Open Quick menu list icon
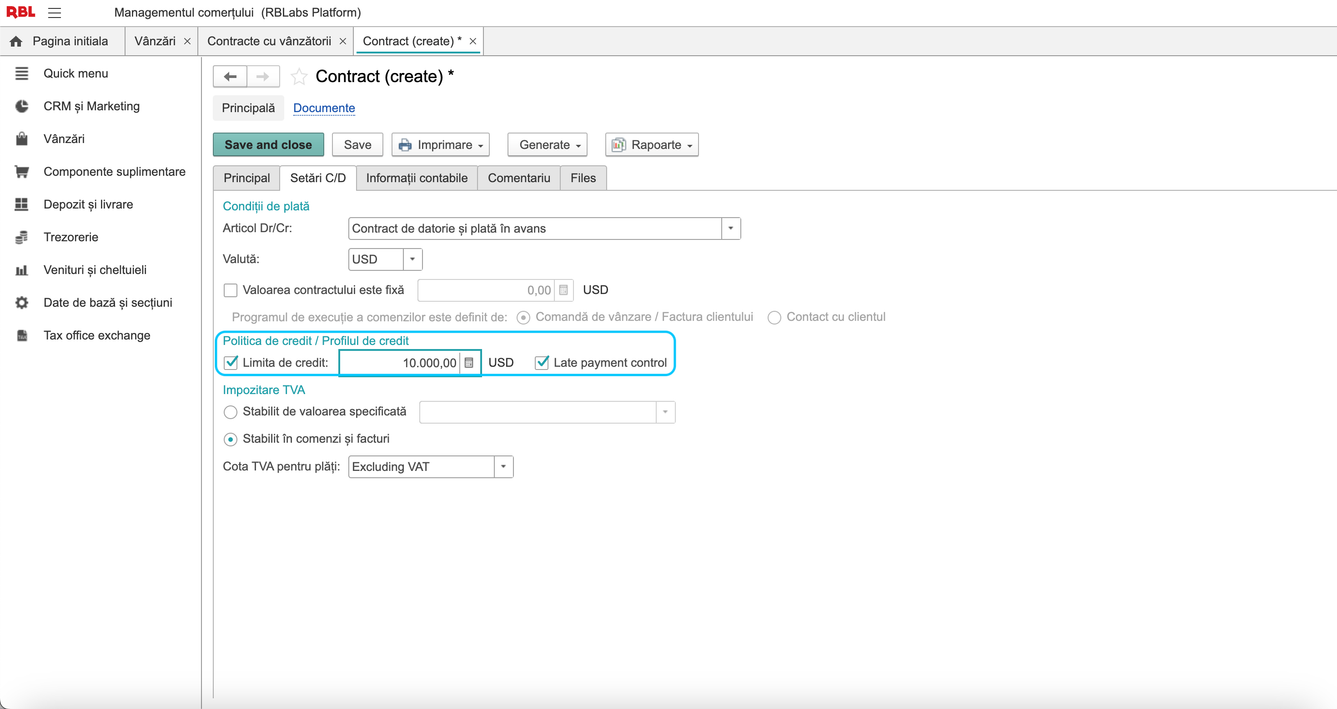Viewport: 1337px width, 709px height. [21, 74]
